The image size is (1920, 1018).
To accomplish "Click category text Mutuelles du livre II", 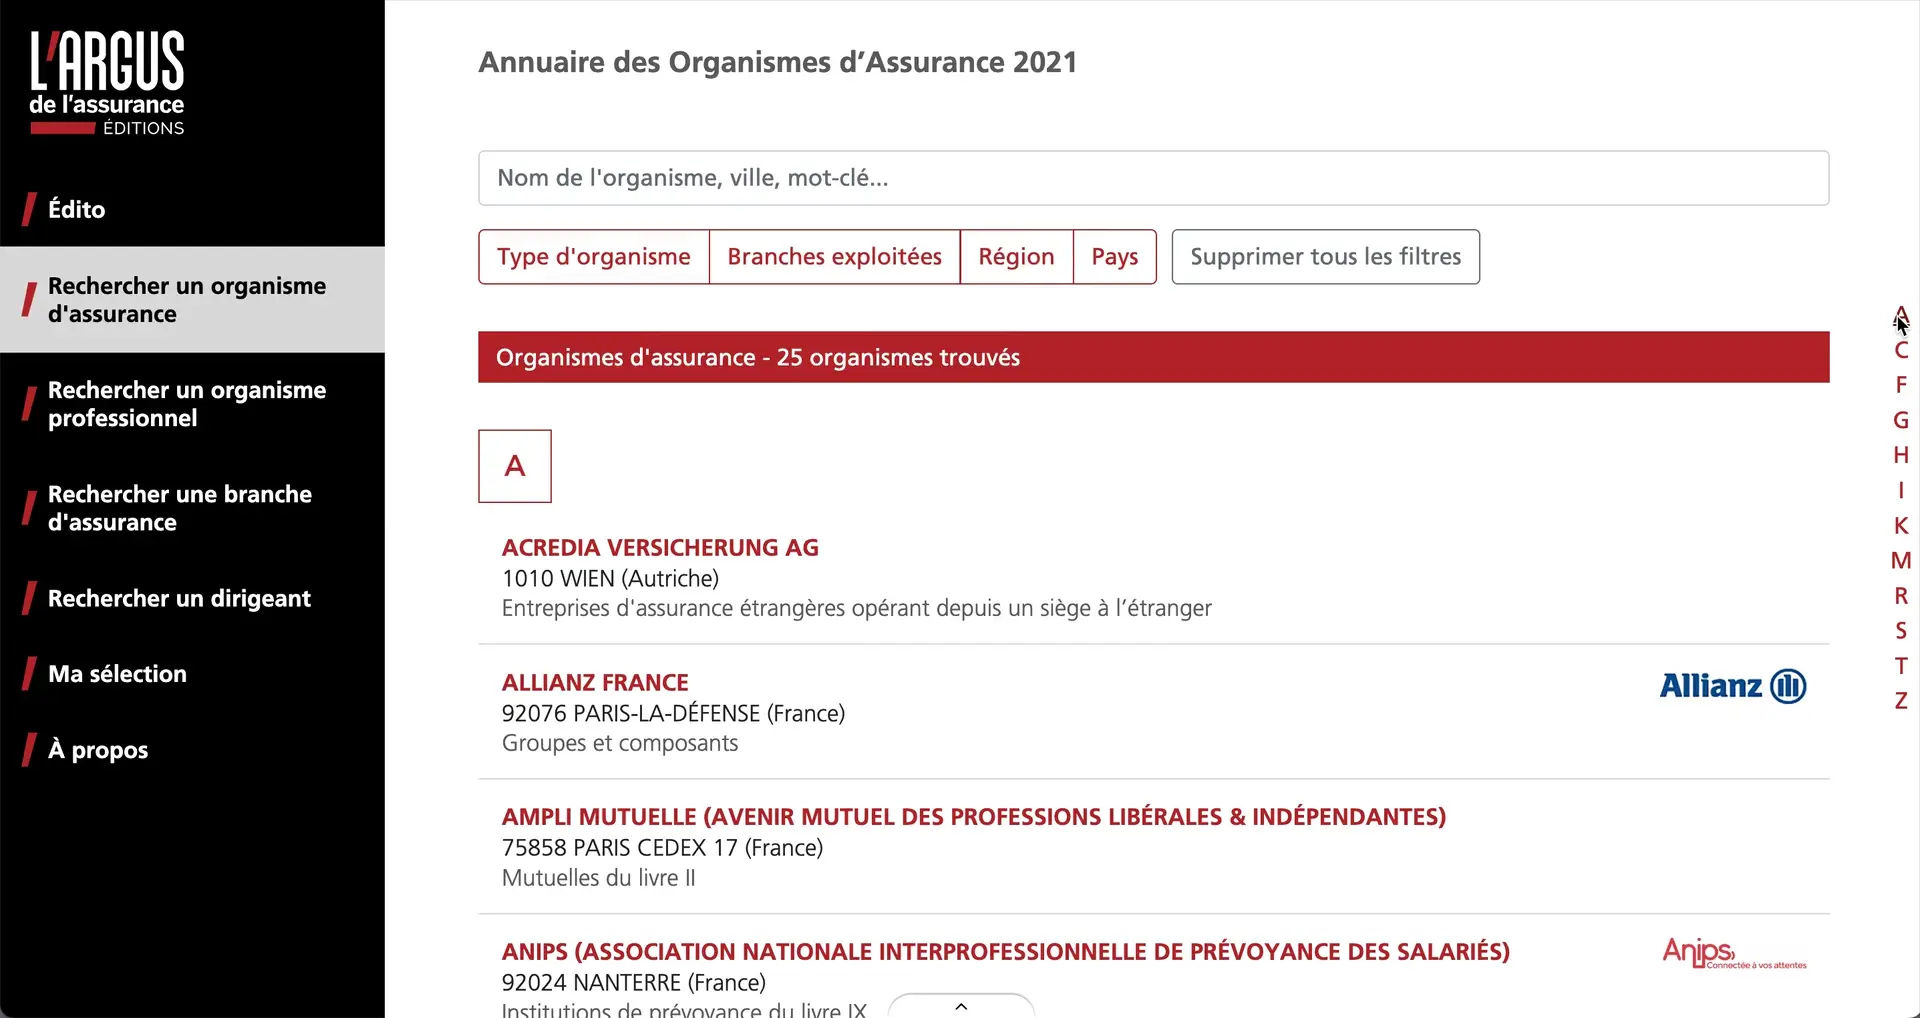I will tap(598, 878).
